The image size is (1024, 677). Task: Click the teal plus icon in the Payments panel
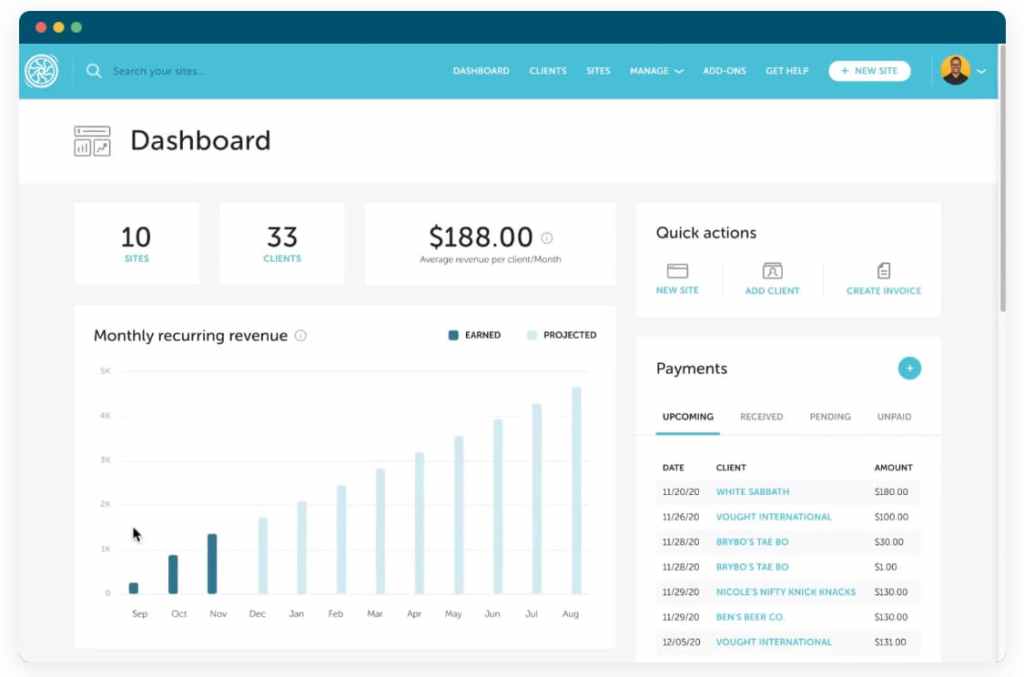909,368
